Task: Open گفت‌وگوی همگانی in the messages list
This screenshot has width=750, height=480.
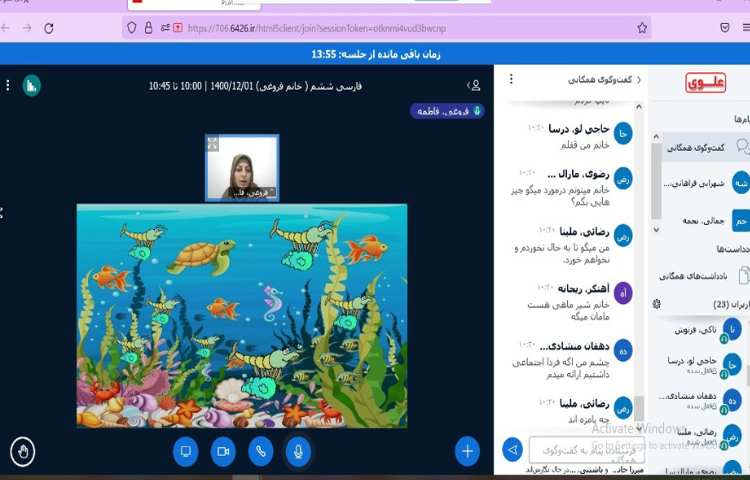Action: 706,147
